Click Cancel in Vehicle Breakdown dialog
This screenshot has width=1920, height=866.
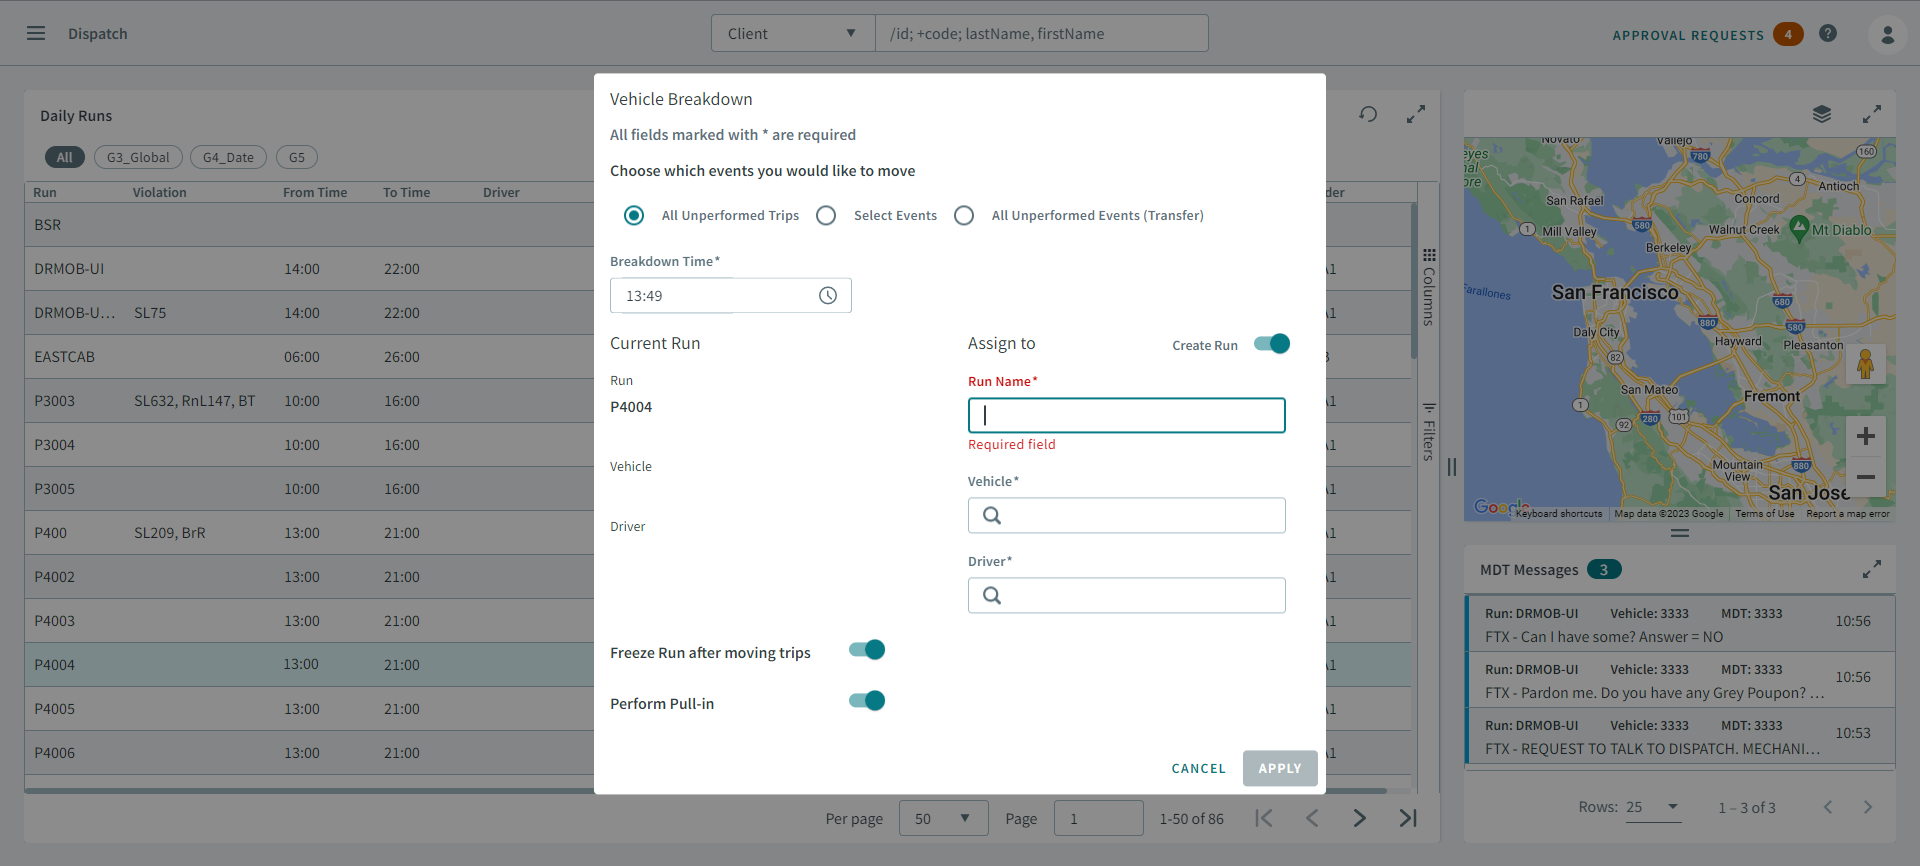(1198, 768)
